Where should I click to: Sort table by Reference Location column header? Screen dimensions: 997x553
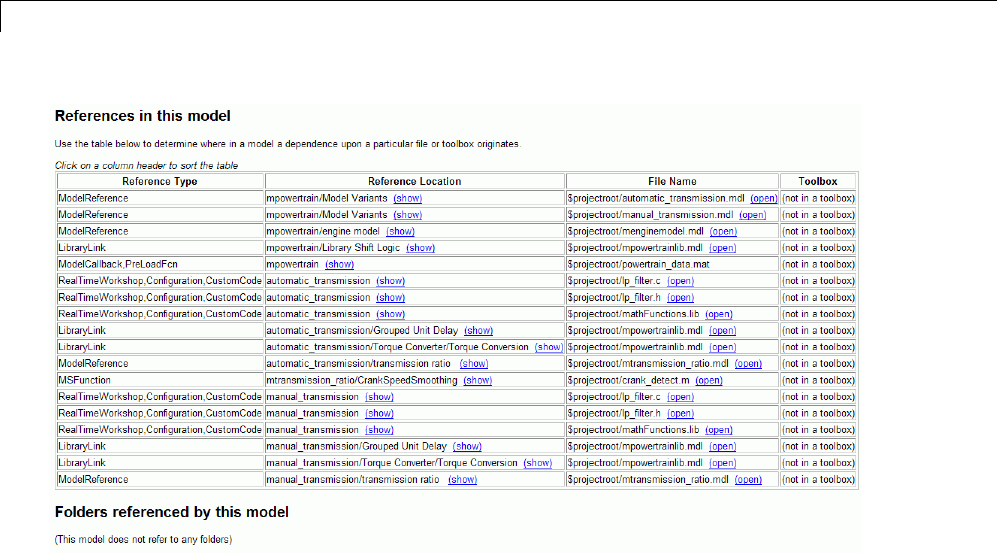(x=414, y=182)
